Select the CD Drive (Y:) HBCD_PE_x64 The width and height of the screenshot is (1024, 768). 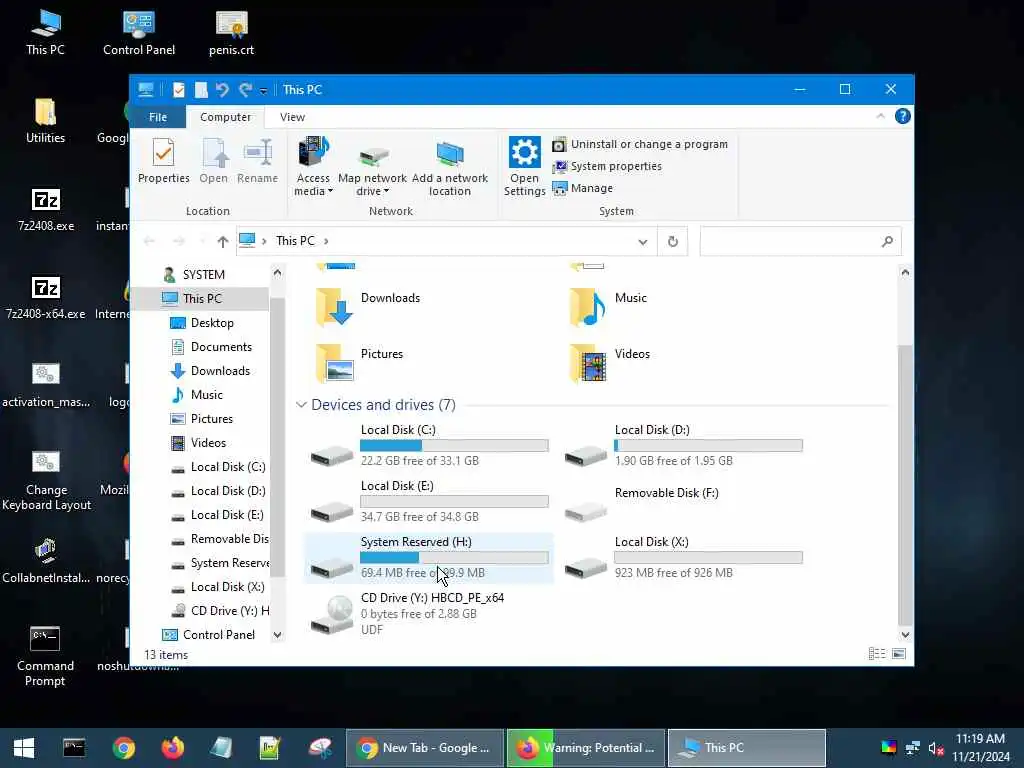pos(428,614)
